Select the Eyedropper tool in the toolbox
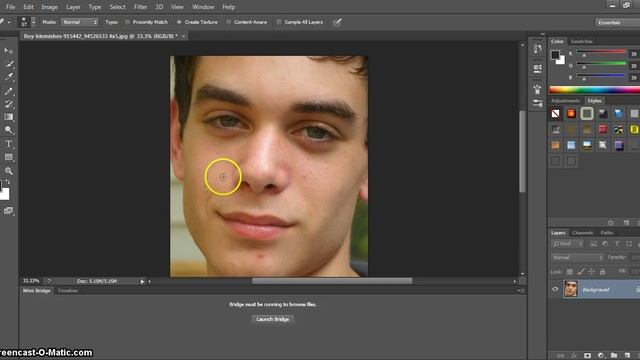 [x=8, y=77]
